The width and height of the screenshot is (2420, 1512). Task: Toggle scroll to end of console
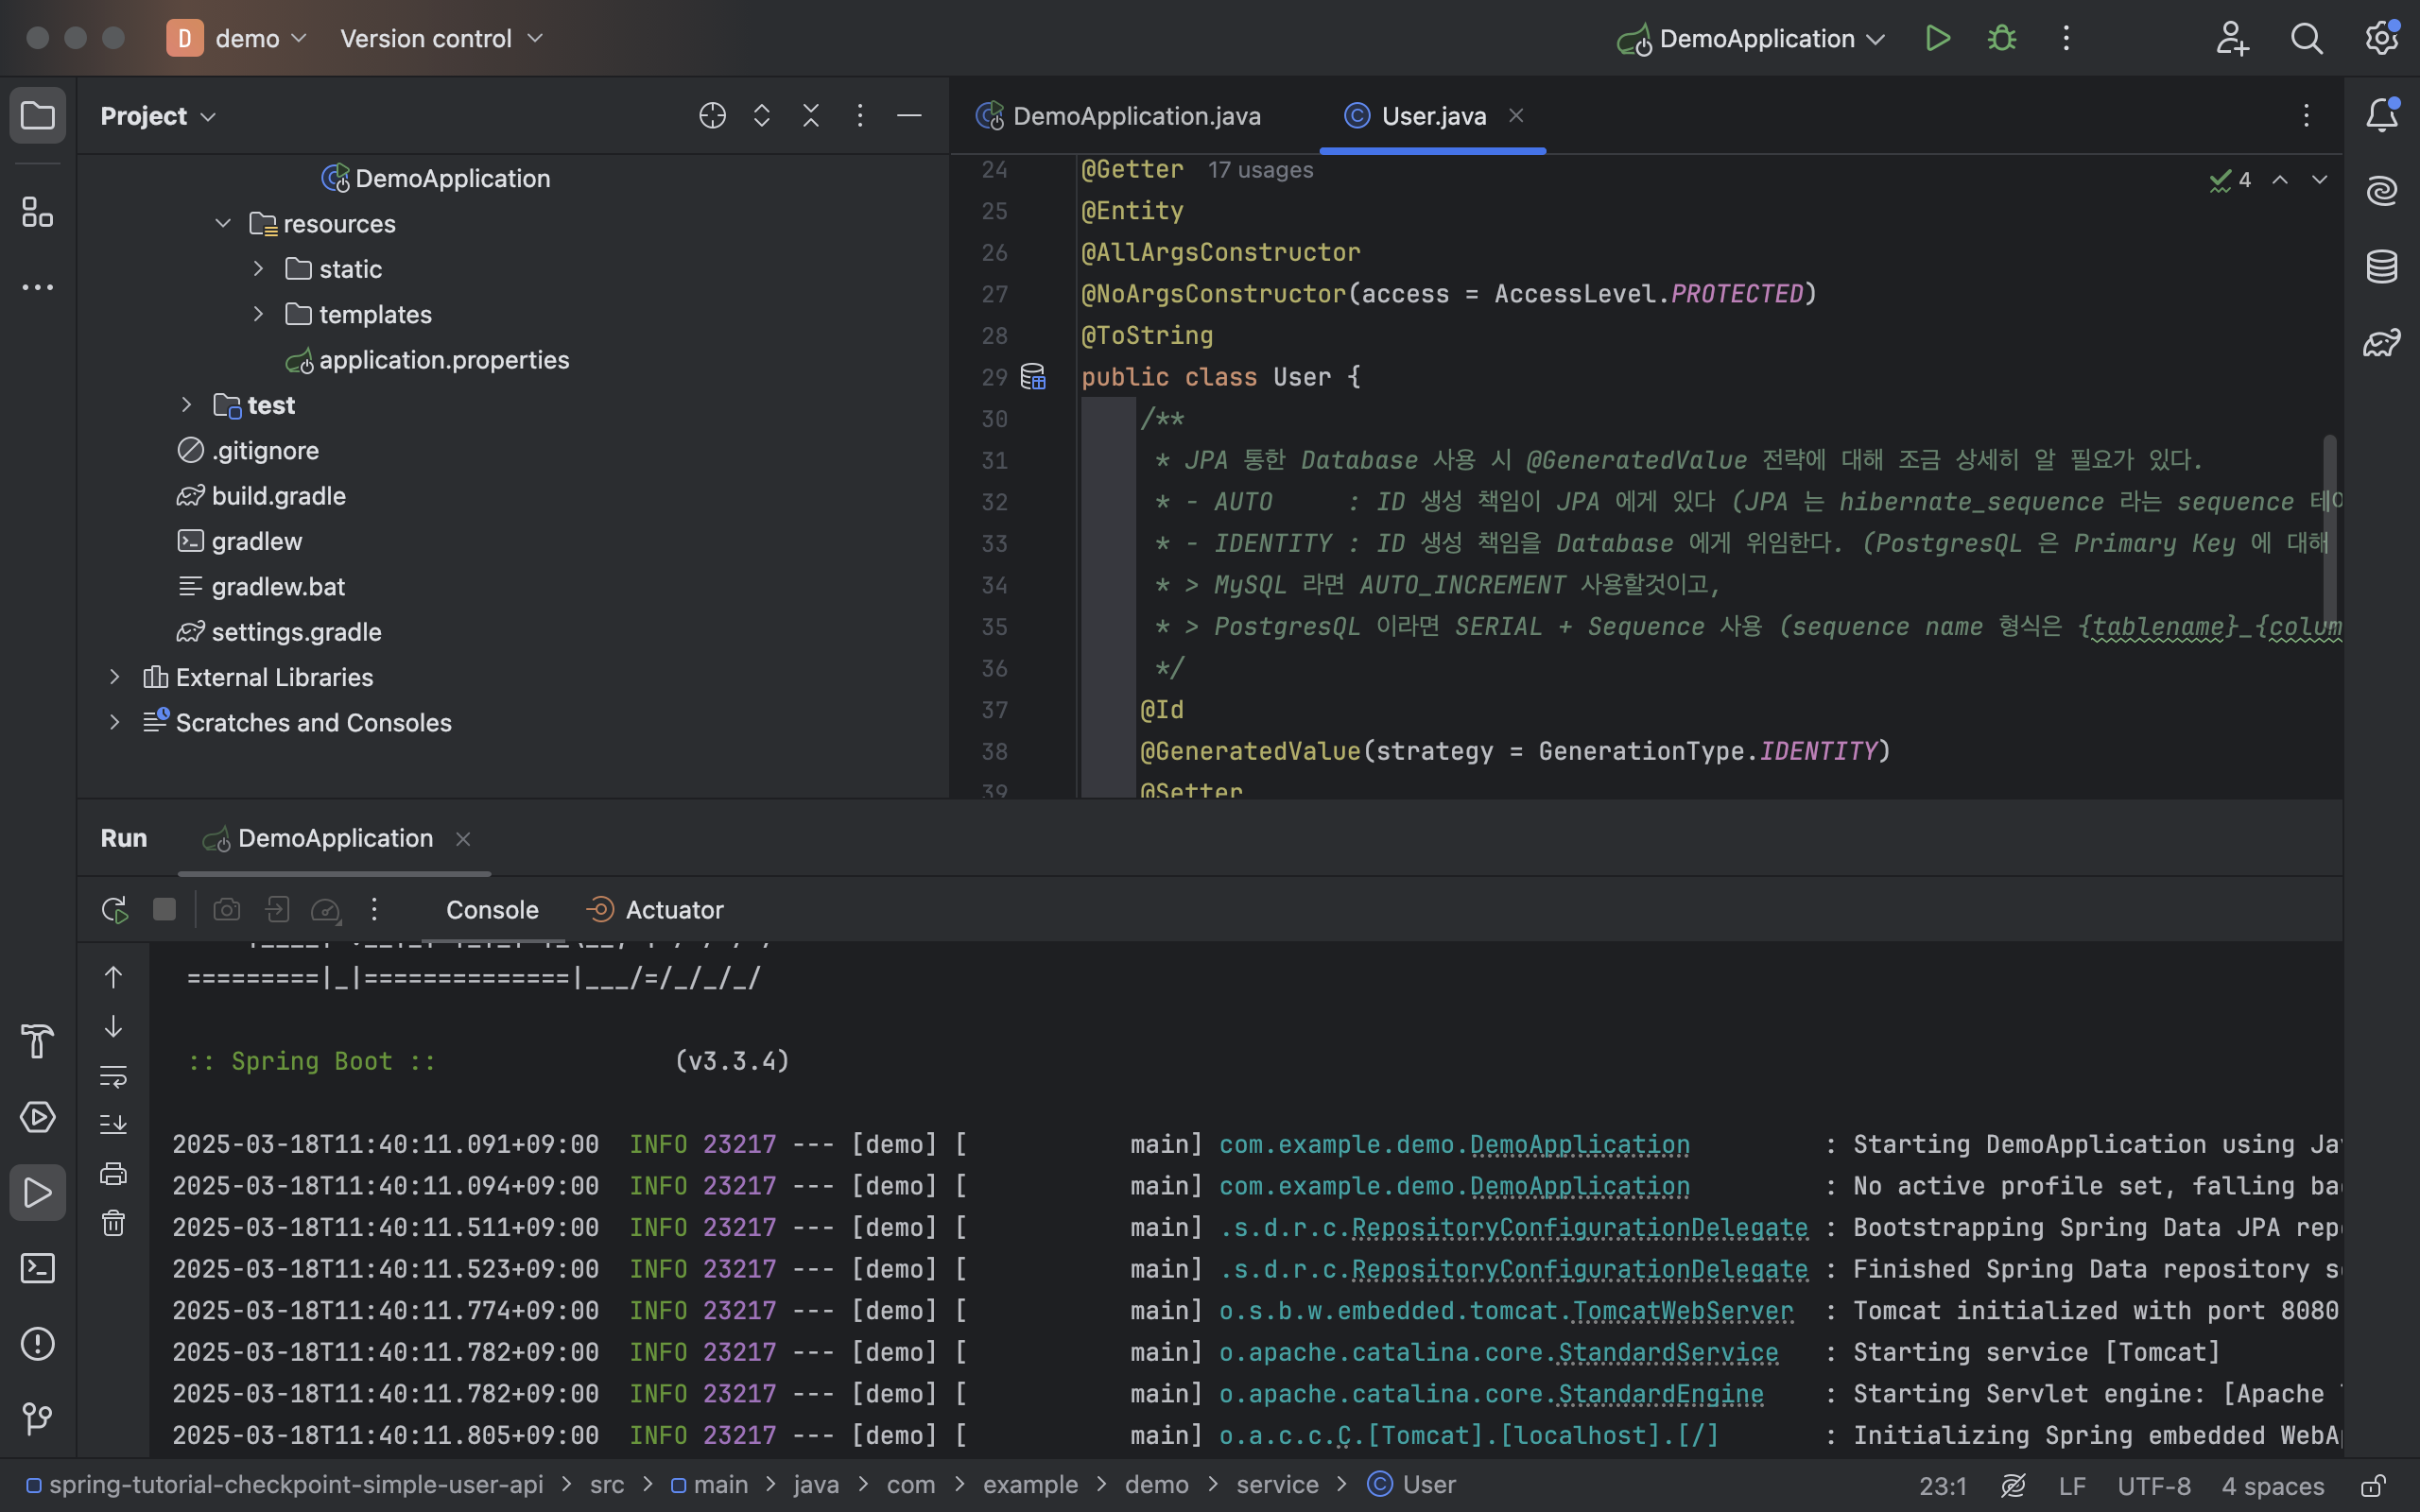coord(113,1124)
